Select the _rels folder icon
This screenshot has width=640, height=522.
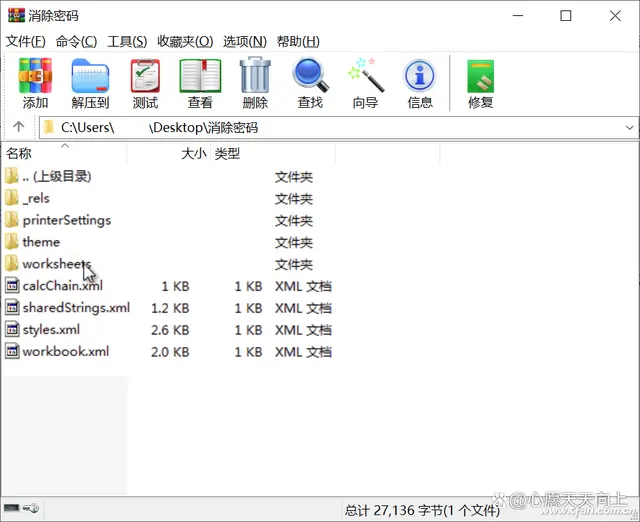pyautogui.click(x=12, y=198)
